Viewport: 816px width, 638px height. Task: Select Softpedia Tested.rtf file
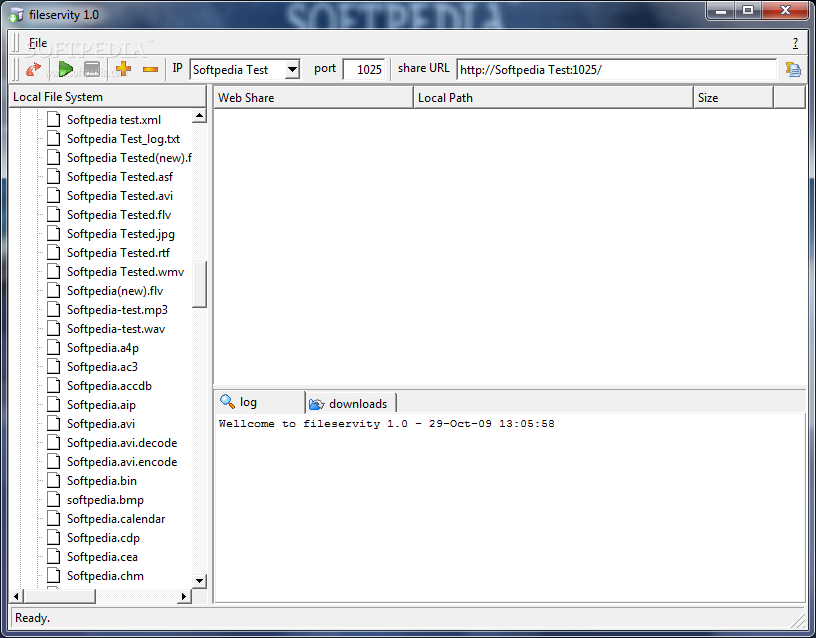118,253
